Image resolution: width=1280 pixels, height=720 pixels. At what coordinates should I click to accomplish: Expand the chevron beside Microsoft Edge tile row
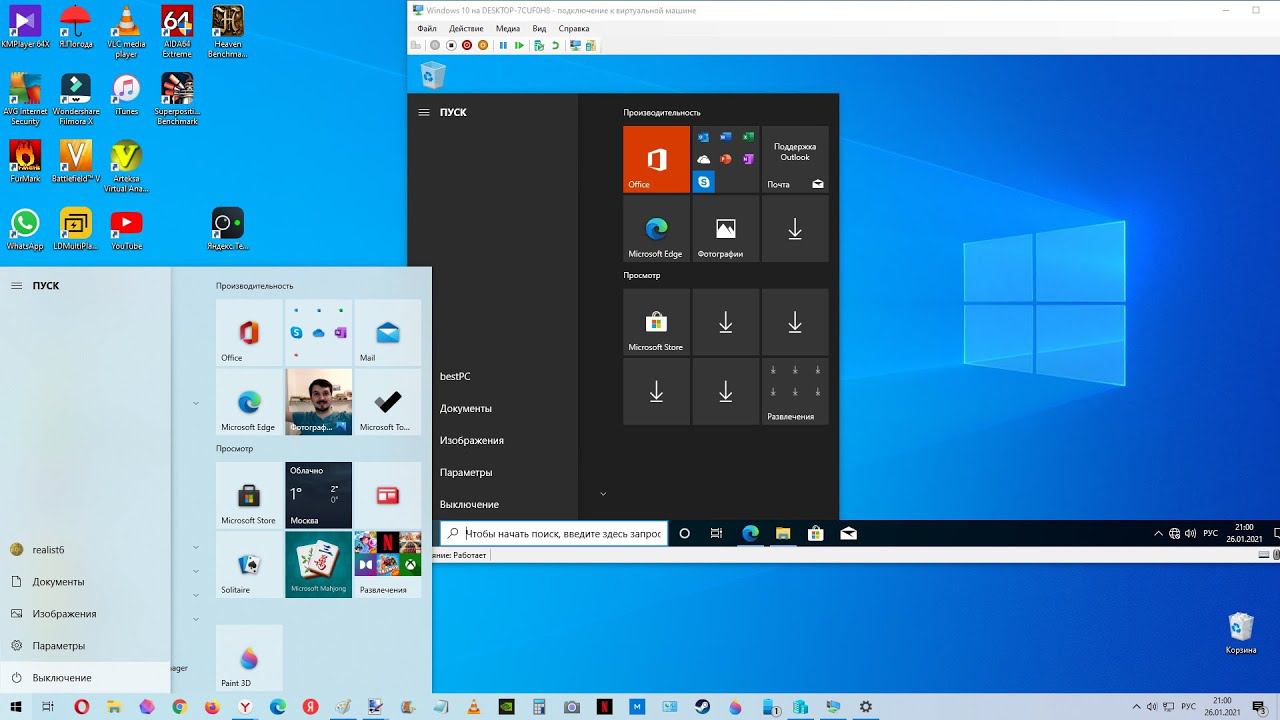coord(195,403)
